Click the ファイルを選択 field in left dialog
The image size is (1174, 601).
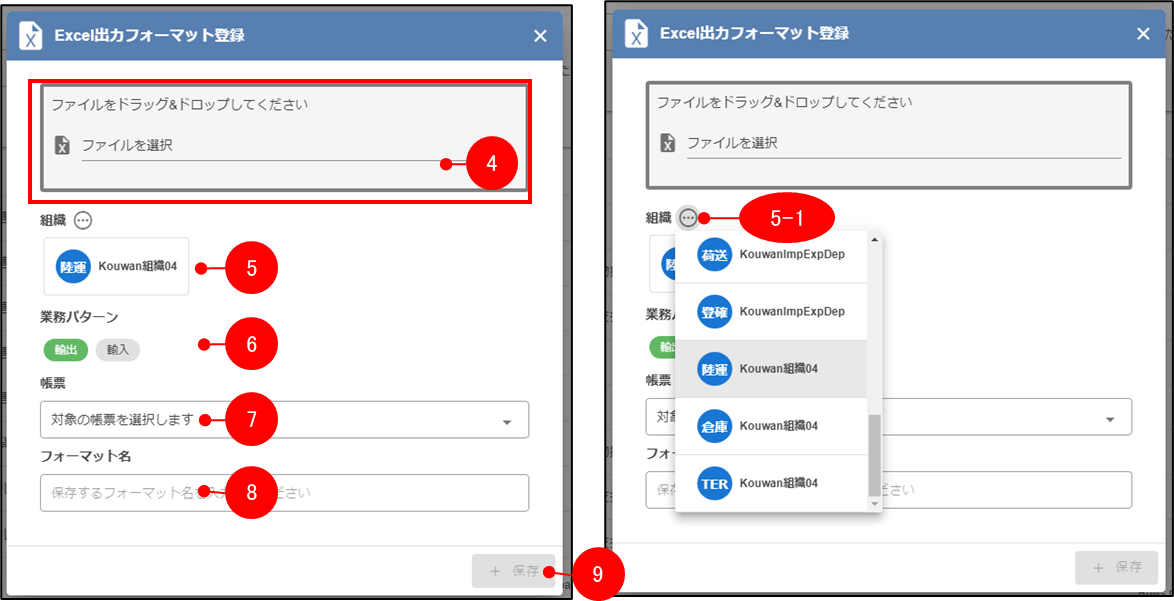click(260, 146)
